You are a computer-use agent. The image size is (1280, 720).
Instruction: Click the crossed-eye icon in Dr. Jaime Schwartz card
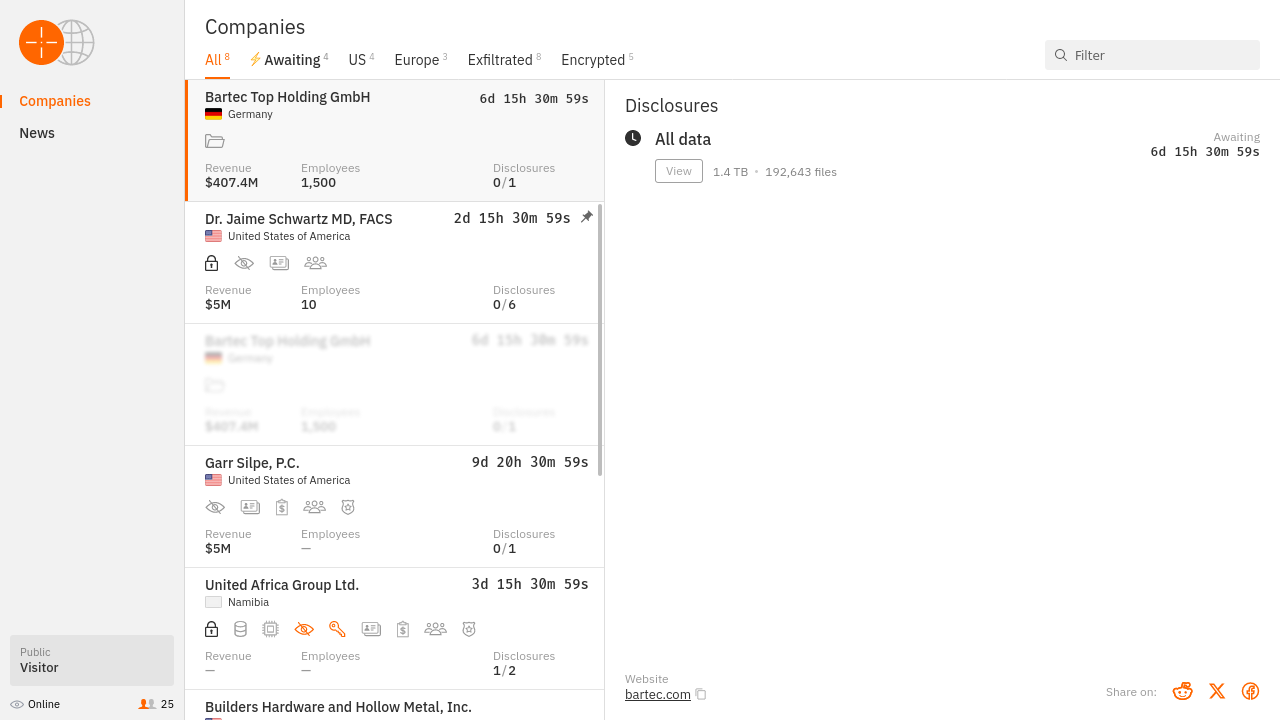244,263
